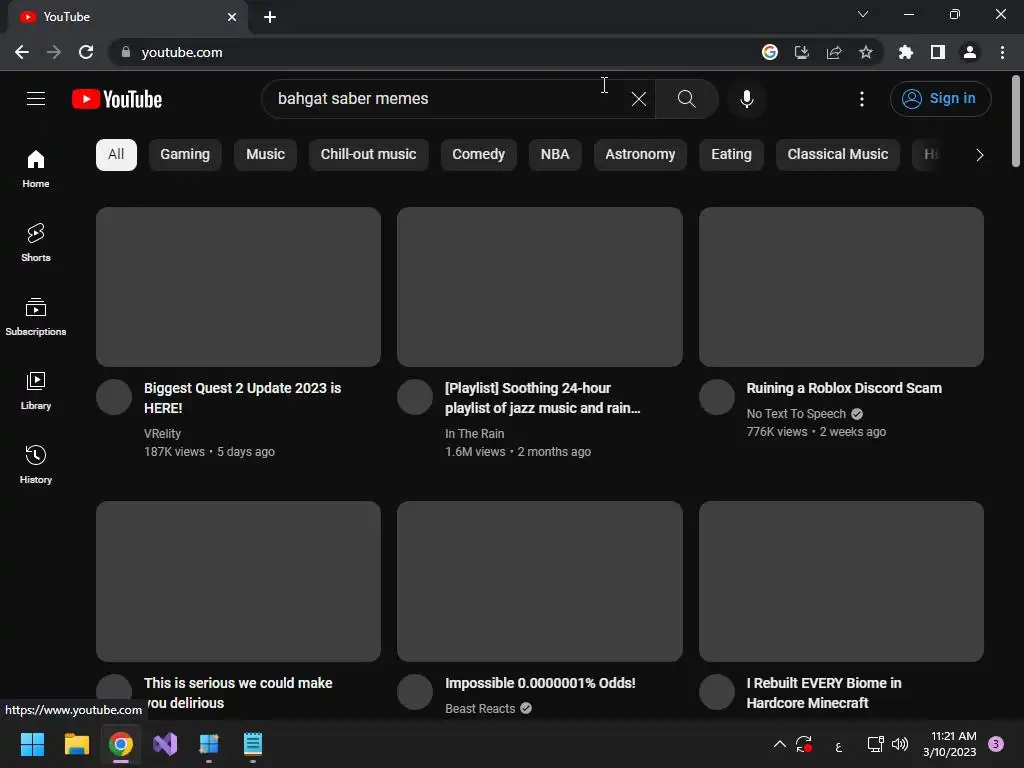1024x768 pixels.
Task: Click the Sign in button
Action: click(940, 99)
